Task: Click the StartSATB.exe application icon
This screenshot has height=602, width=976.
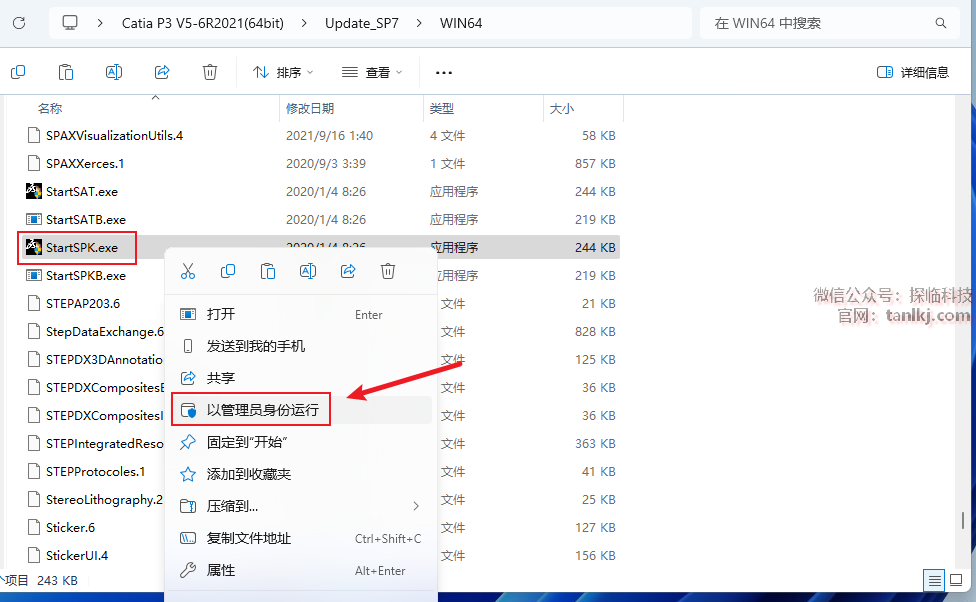Action: click(x=34, y=219)
